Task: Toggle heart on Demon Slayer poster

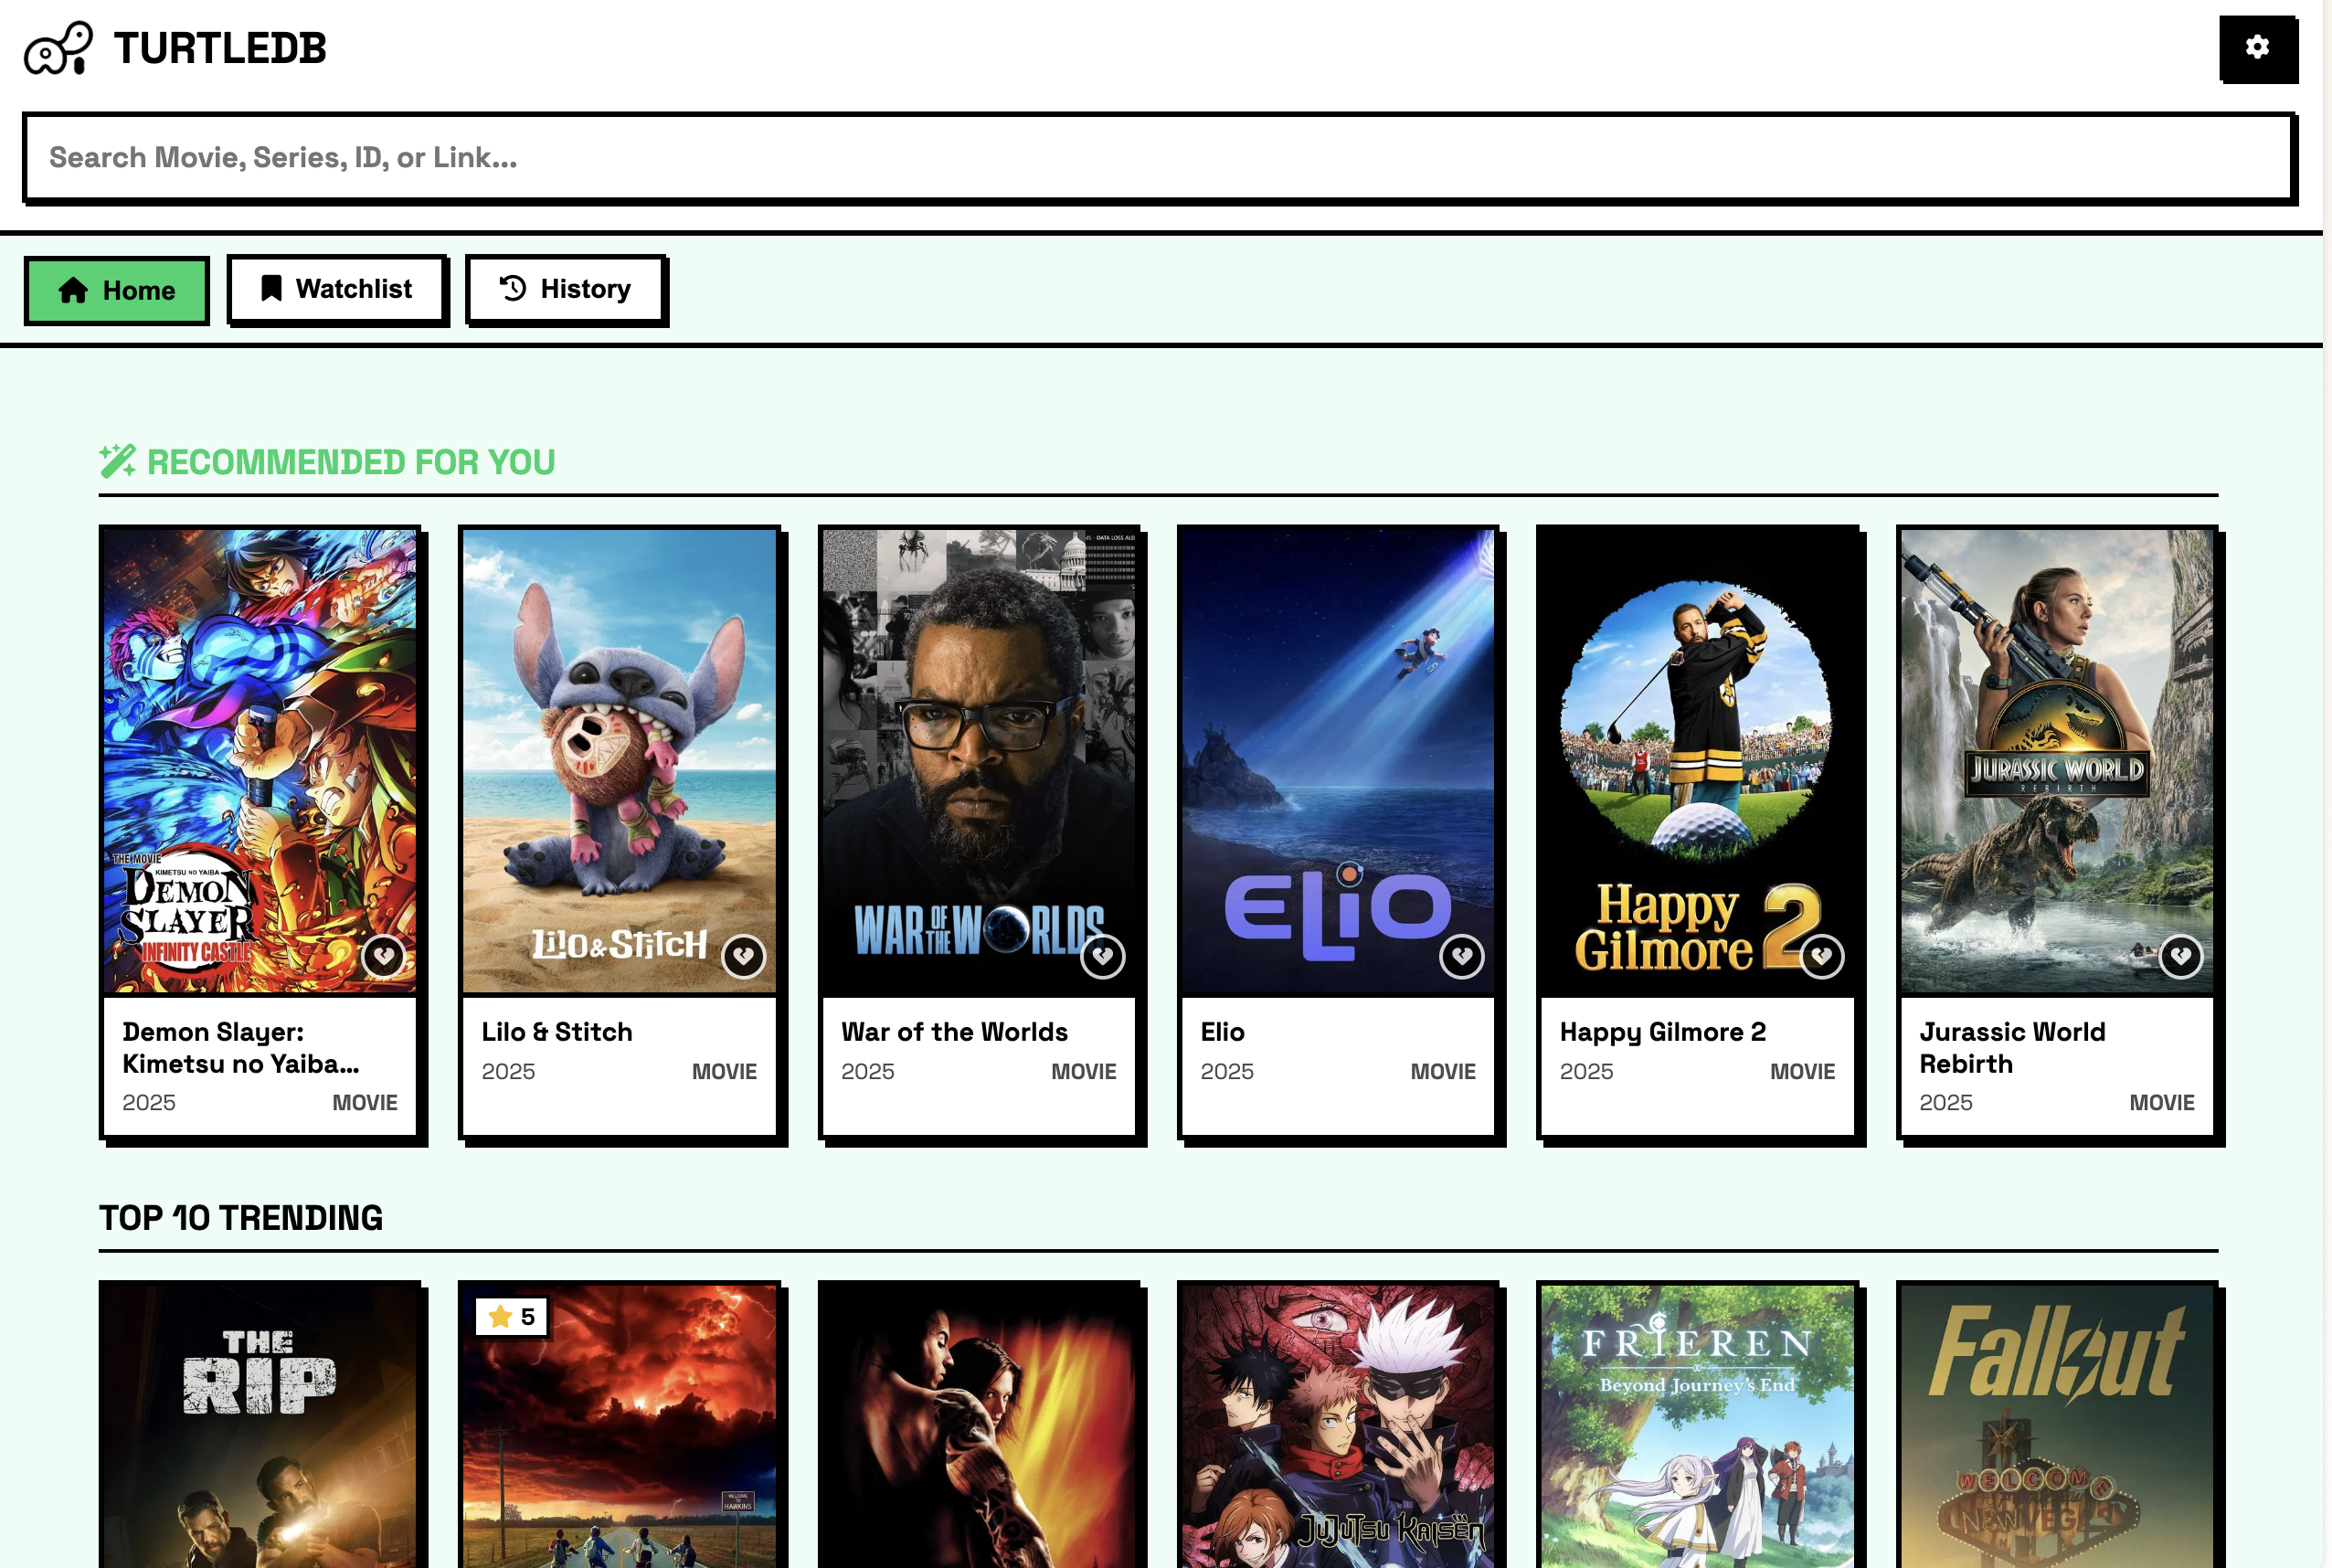Action: [x=384, y=956]
